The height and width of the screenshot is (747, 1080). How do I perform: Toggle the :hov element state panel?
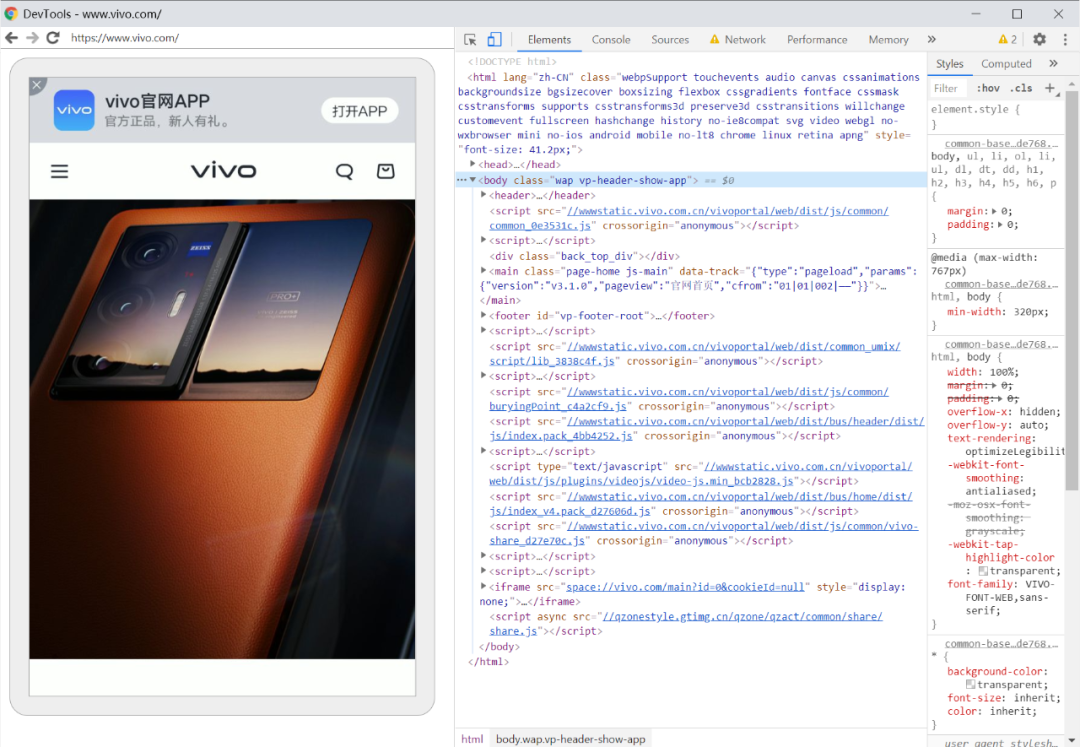tap(988, 88)
